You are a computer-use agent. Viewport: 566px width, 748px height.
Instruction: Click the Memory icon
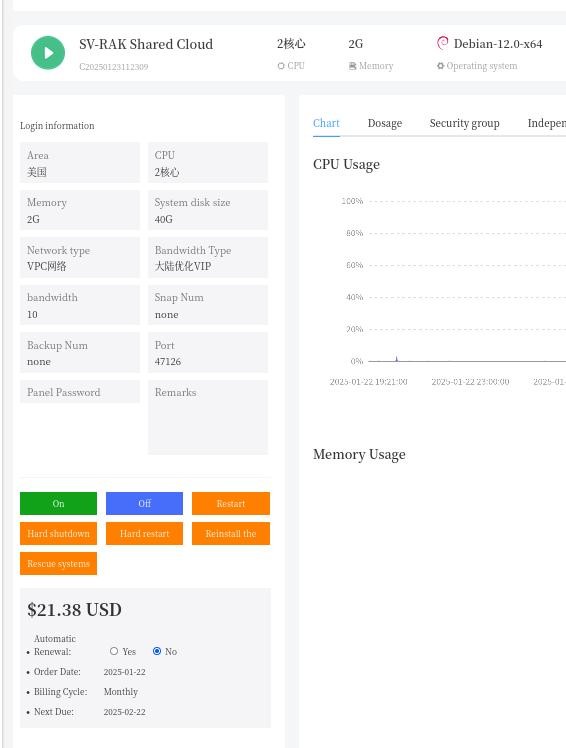pyautogui.click(x=352, y=66)
